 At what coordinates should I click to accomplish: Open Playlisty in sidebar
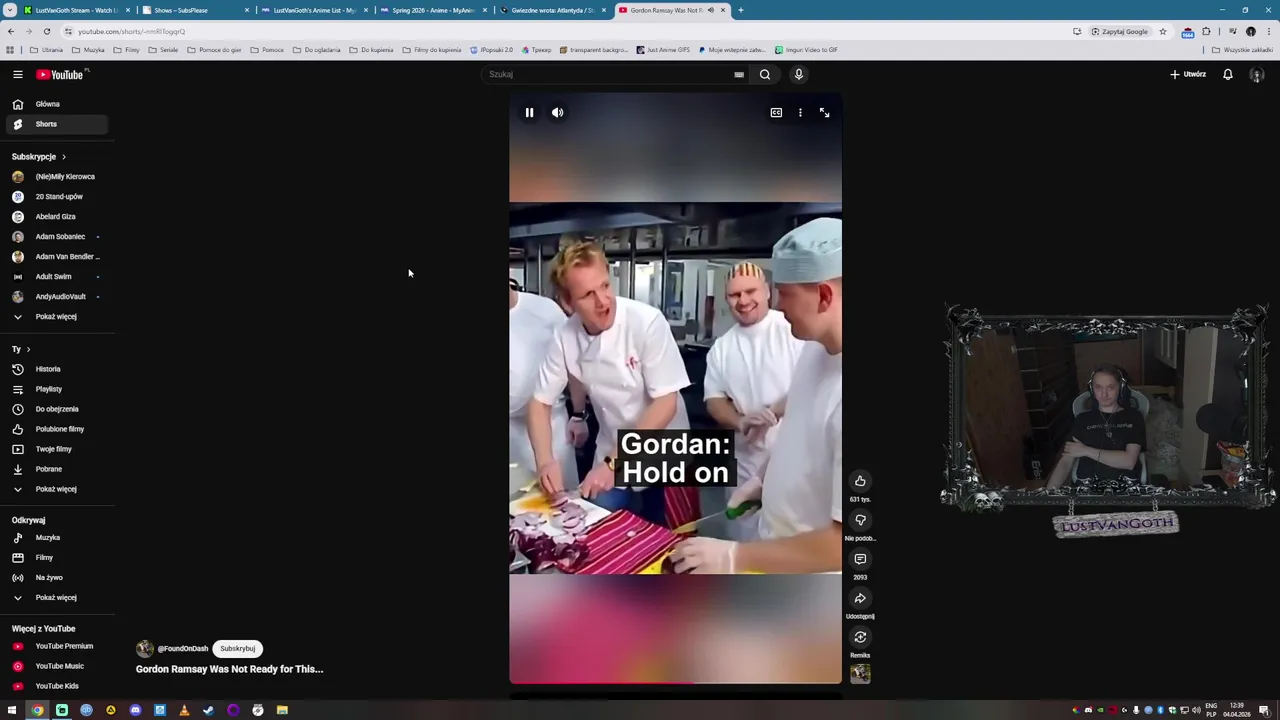(x=56, y=389)
